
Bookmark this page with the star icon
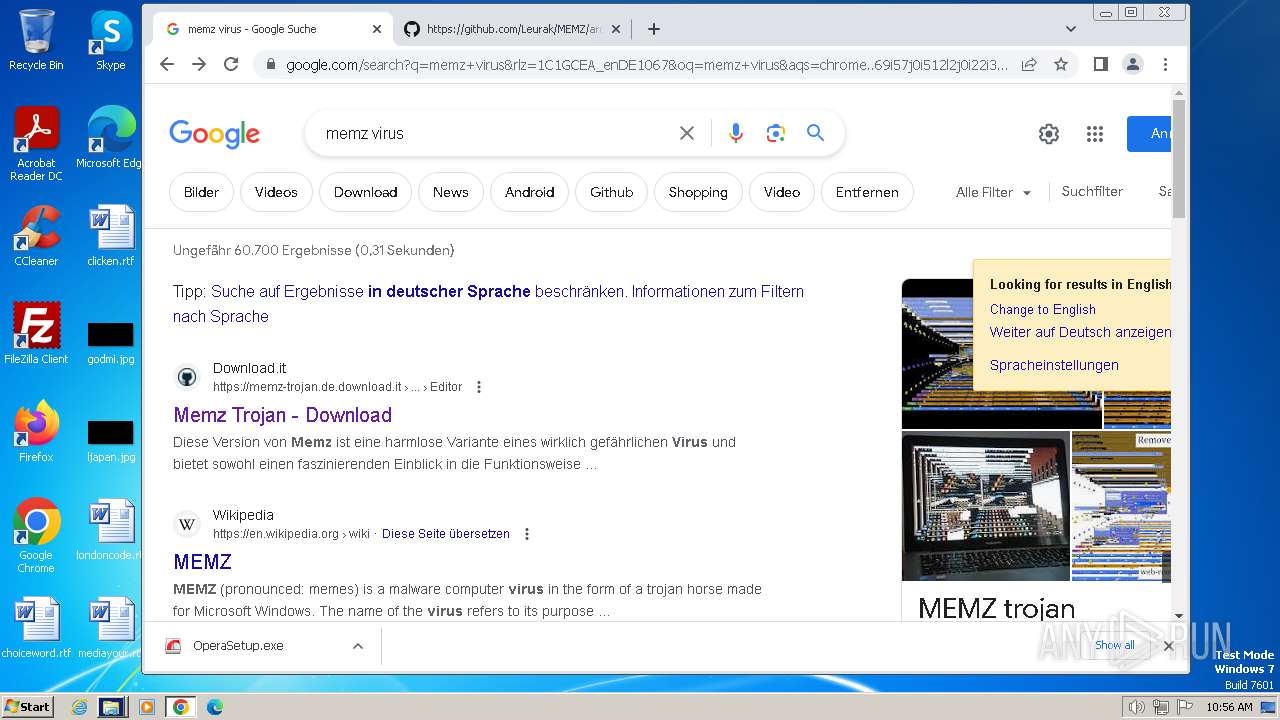point(1061,64)
